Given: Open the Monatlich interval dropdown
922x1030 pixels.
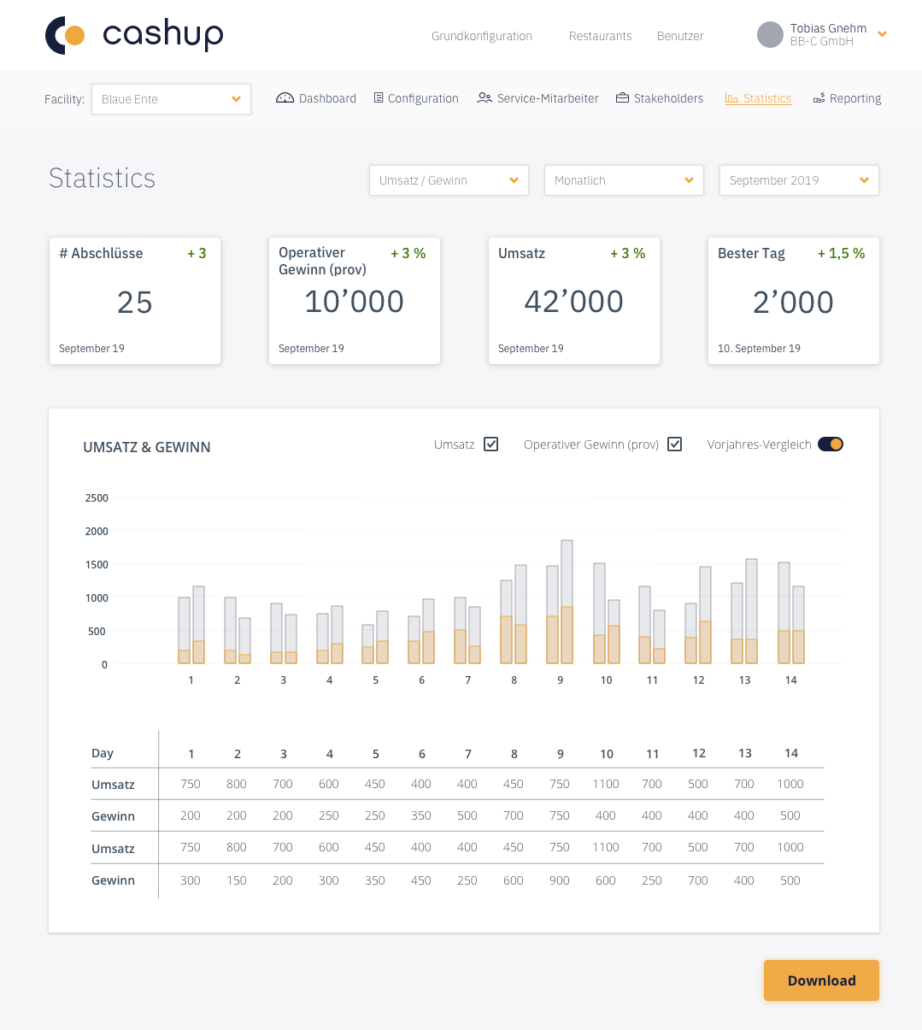Looking at the screenshot, I should click(623, 180).
